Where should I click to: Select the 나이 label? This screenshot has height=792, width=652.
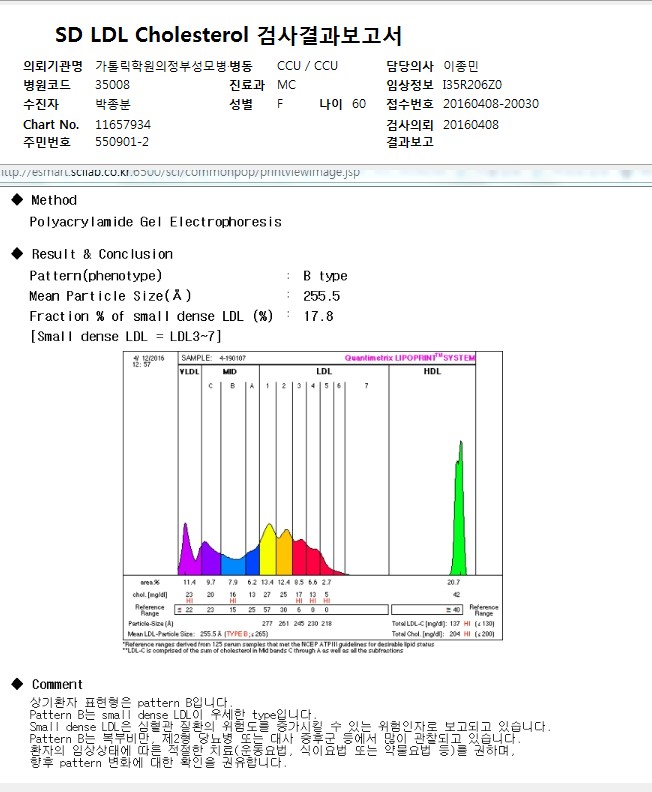click(x=330, y=104)
